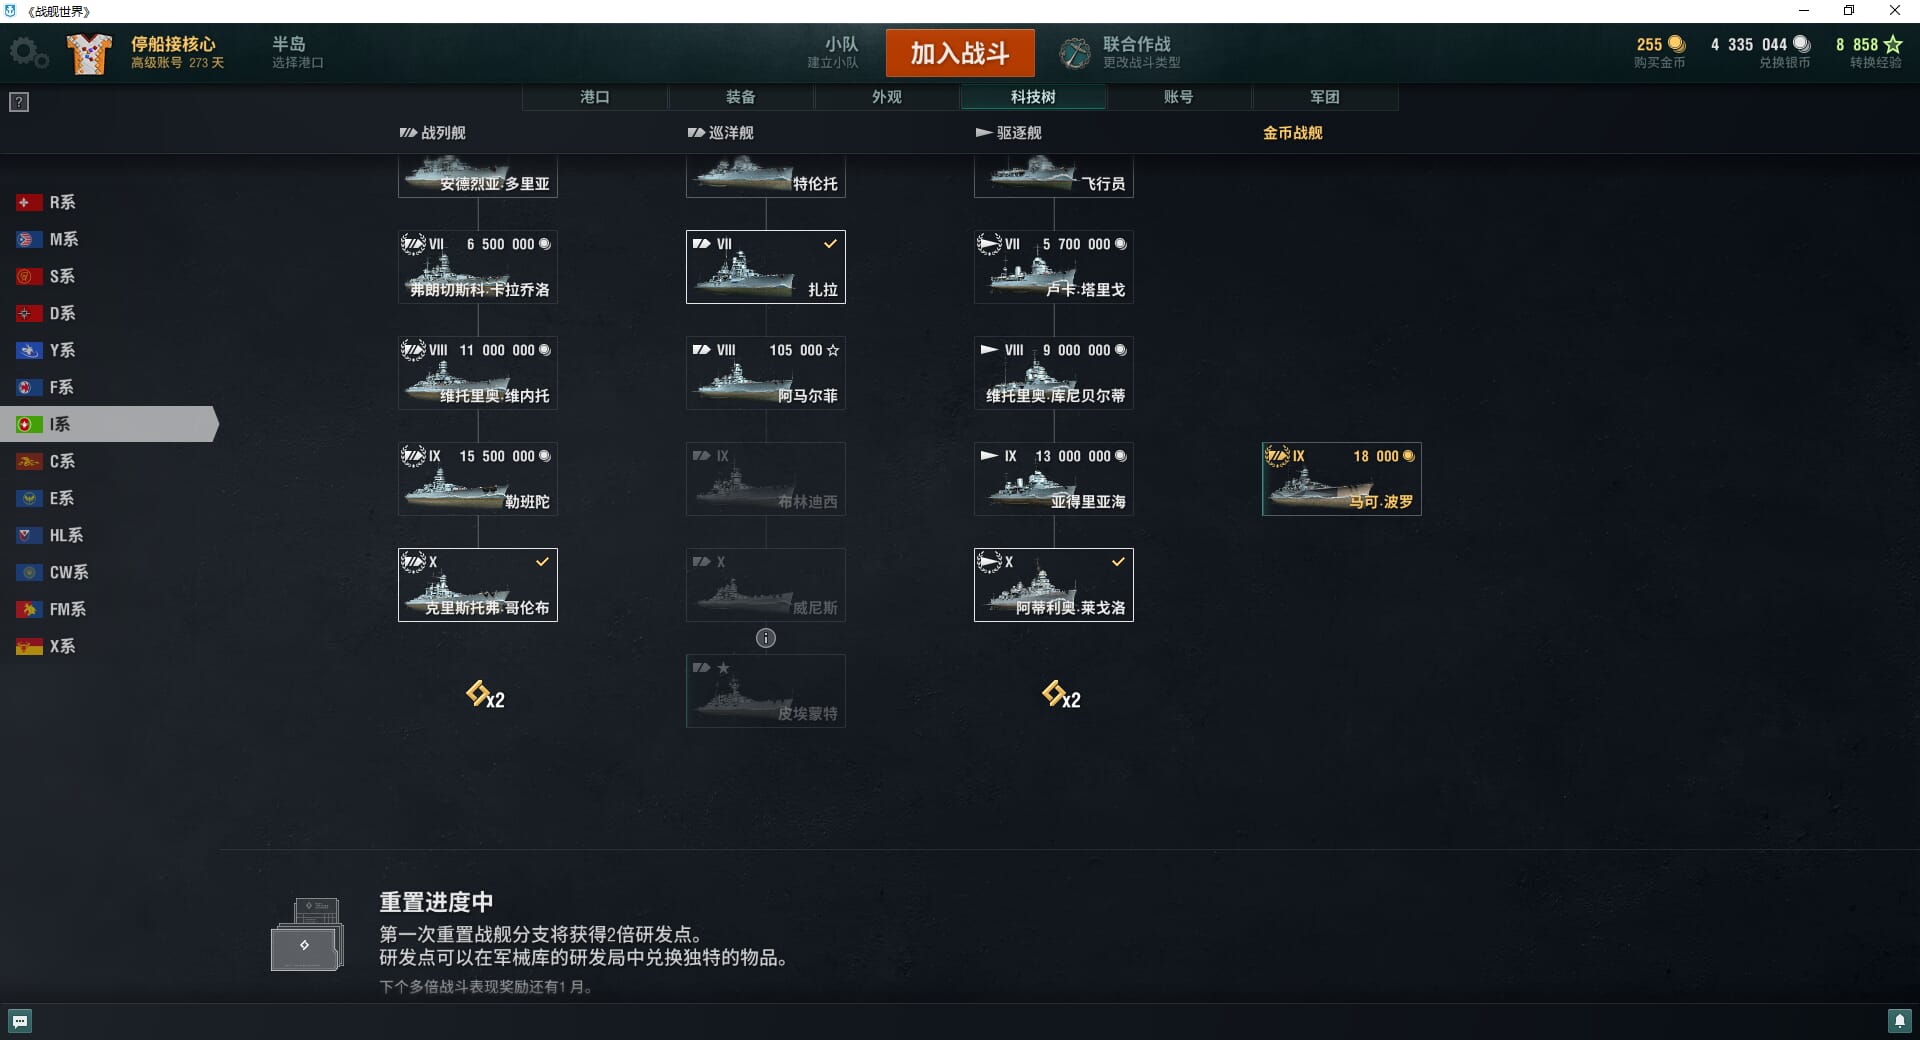Switch to the 港口 tab

595,97
